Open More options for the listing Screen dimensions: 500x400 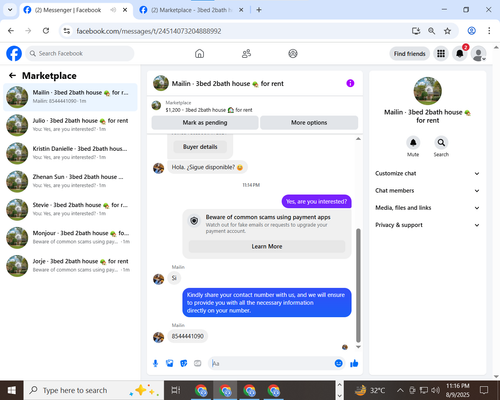coord(309,123)
